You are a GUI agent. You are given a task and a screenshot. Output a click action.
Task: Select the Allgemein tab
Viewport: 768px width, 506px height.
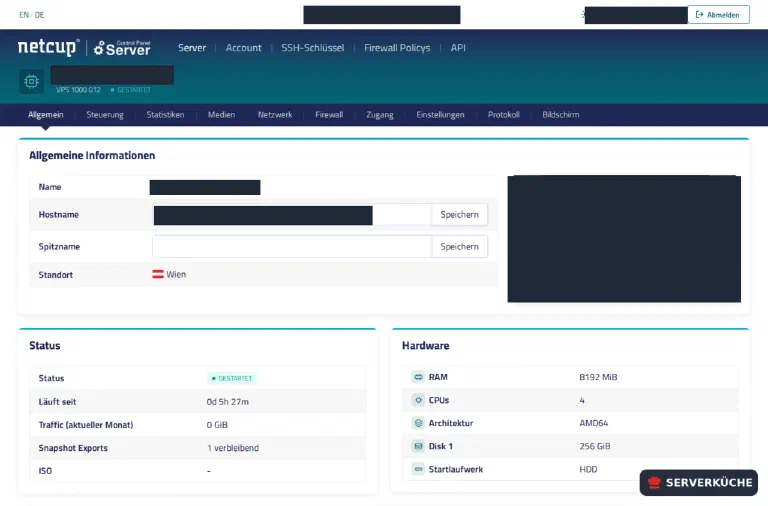tap(46, 115)
